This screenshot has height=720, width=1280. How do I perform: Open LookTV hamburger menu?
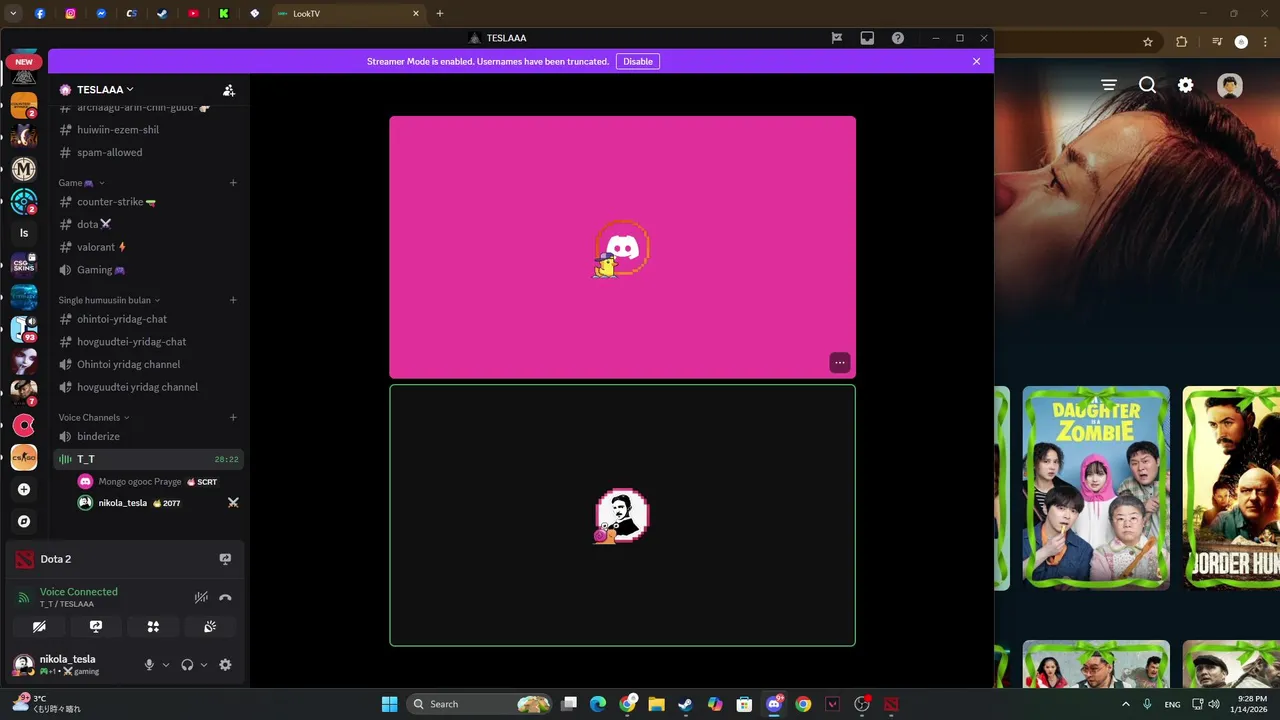tap(1109, 85)
